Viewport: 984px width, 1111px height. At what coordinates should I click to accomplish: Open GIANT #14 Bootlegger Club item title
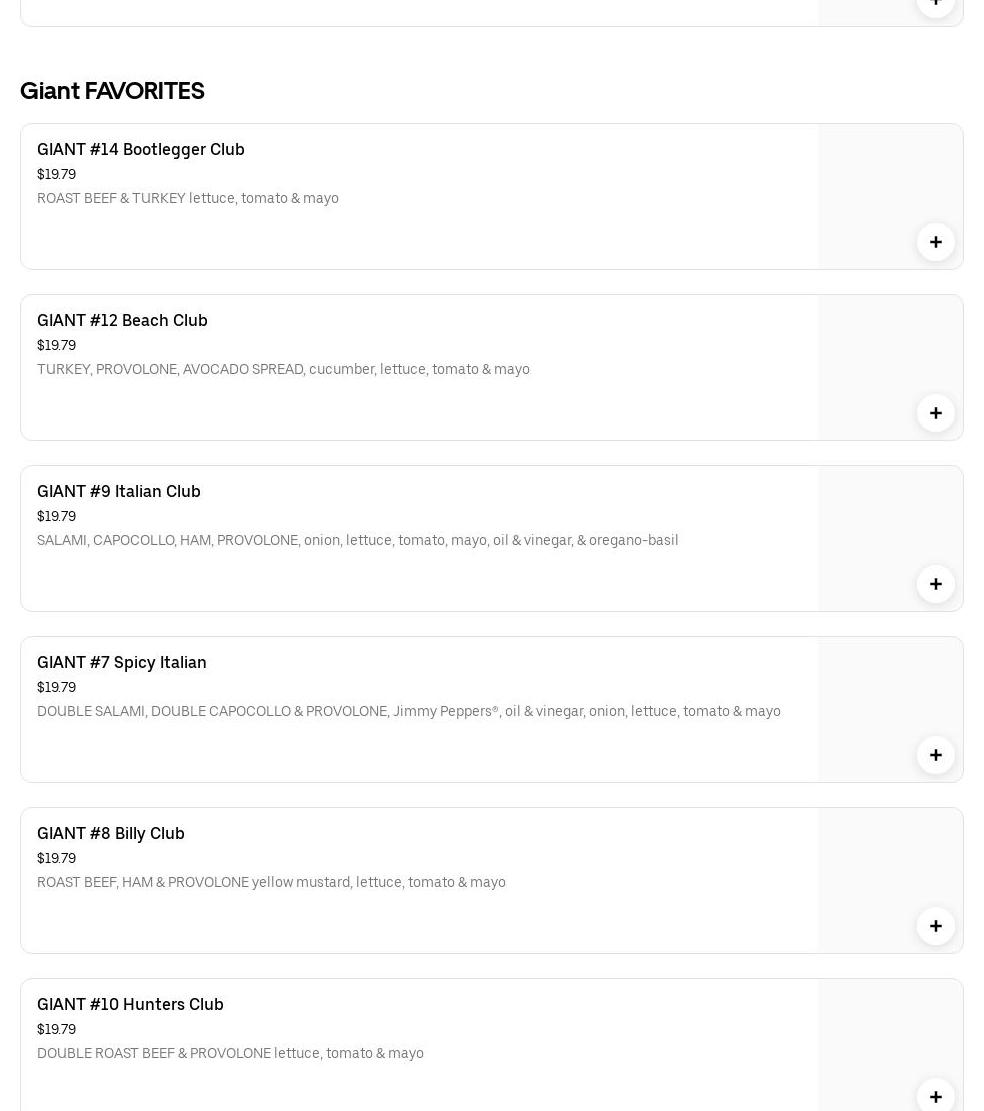click(x=141, y=149)
